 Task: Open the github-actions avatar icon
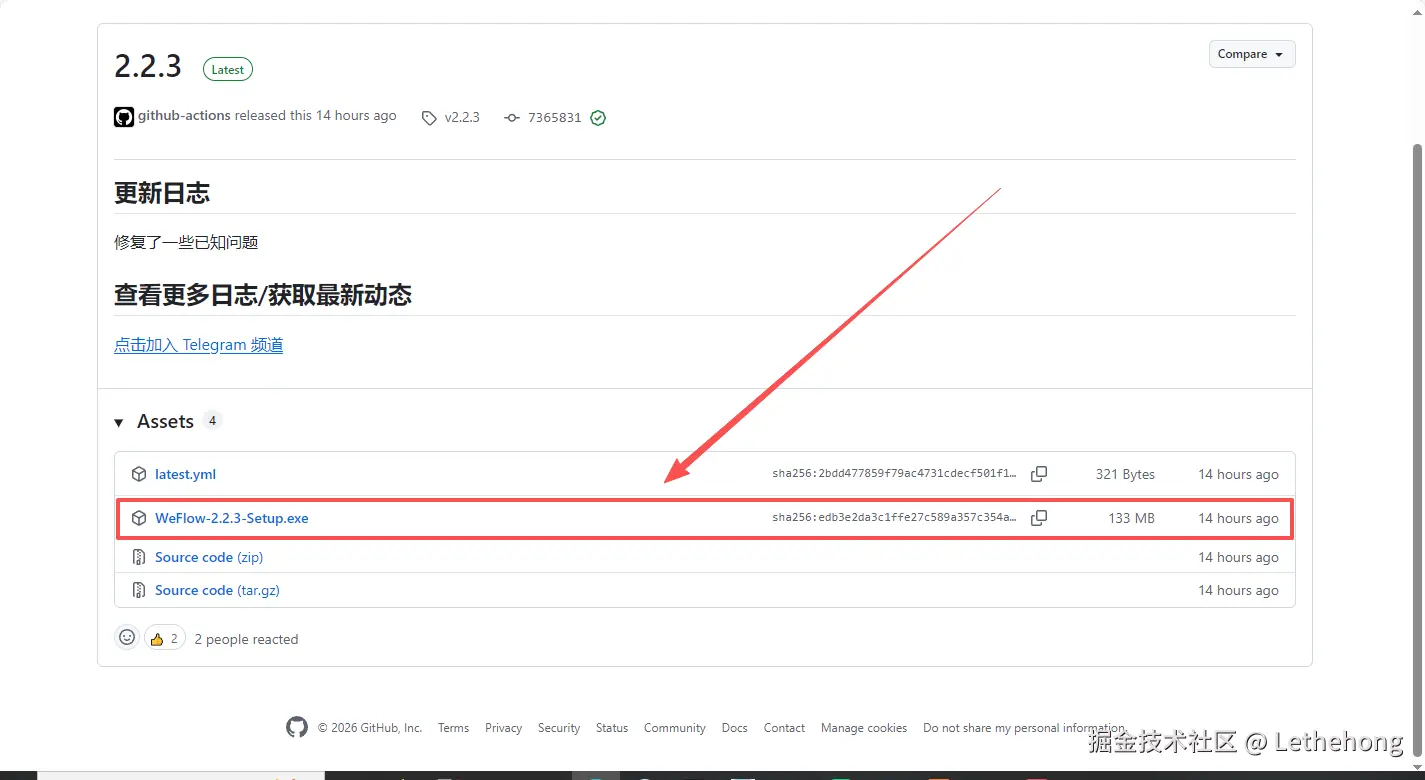(x=124, y=117)
